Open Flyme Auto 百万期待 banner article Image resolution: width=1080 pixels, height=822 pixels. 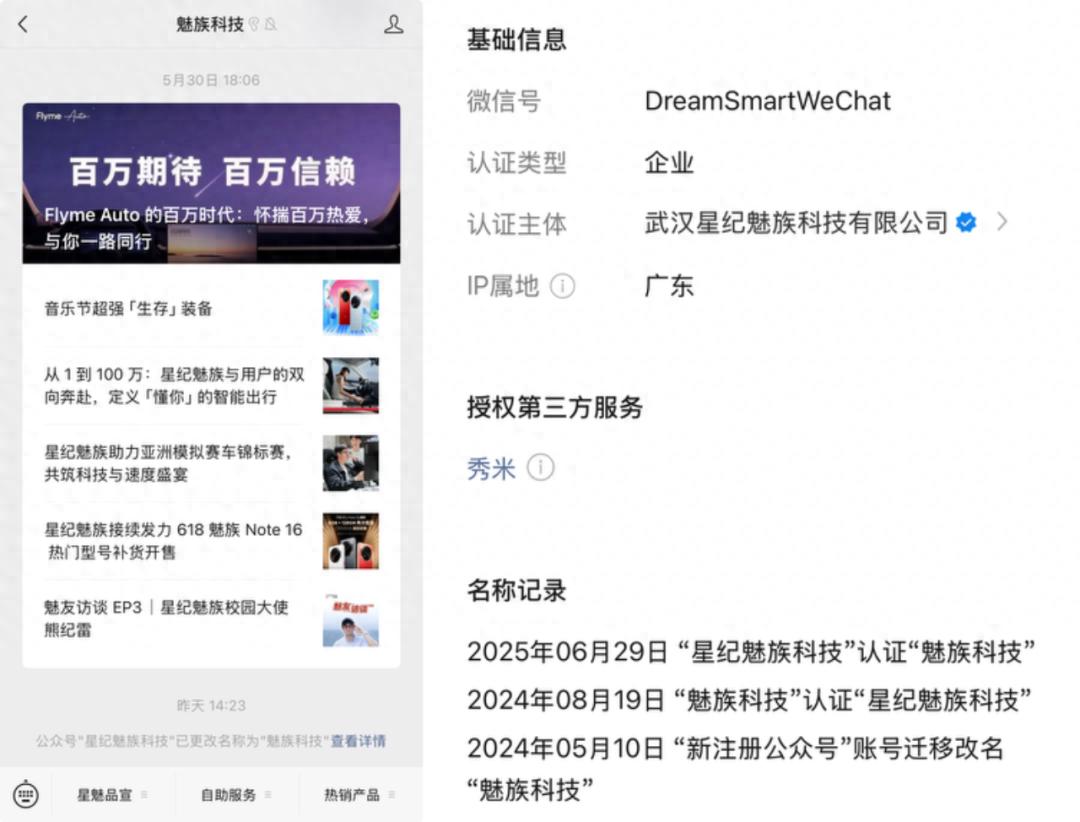[211, 183]
